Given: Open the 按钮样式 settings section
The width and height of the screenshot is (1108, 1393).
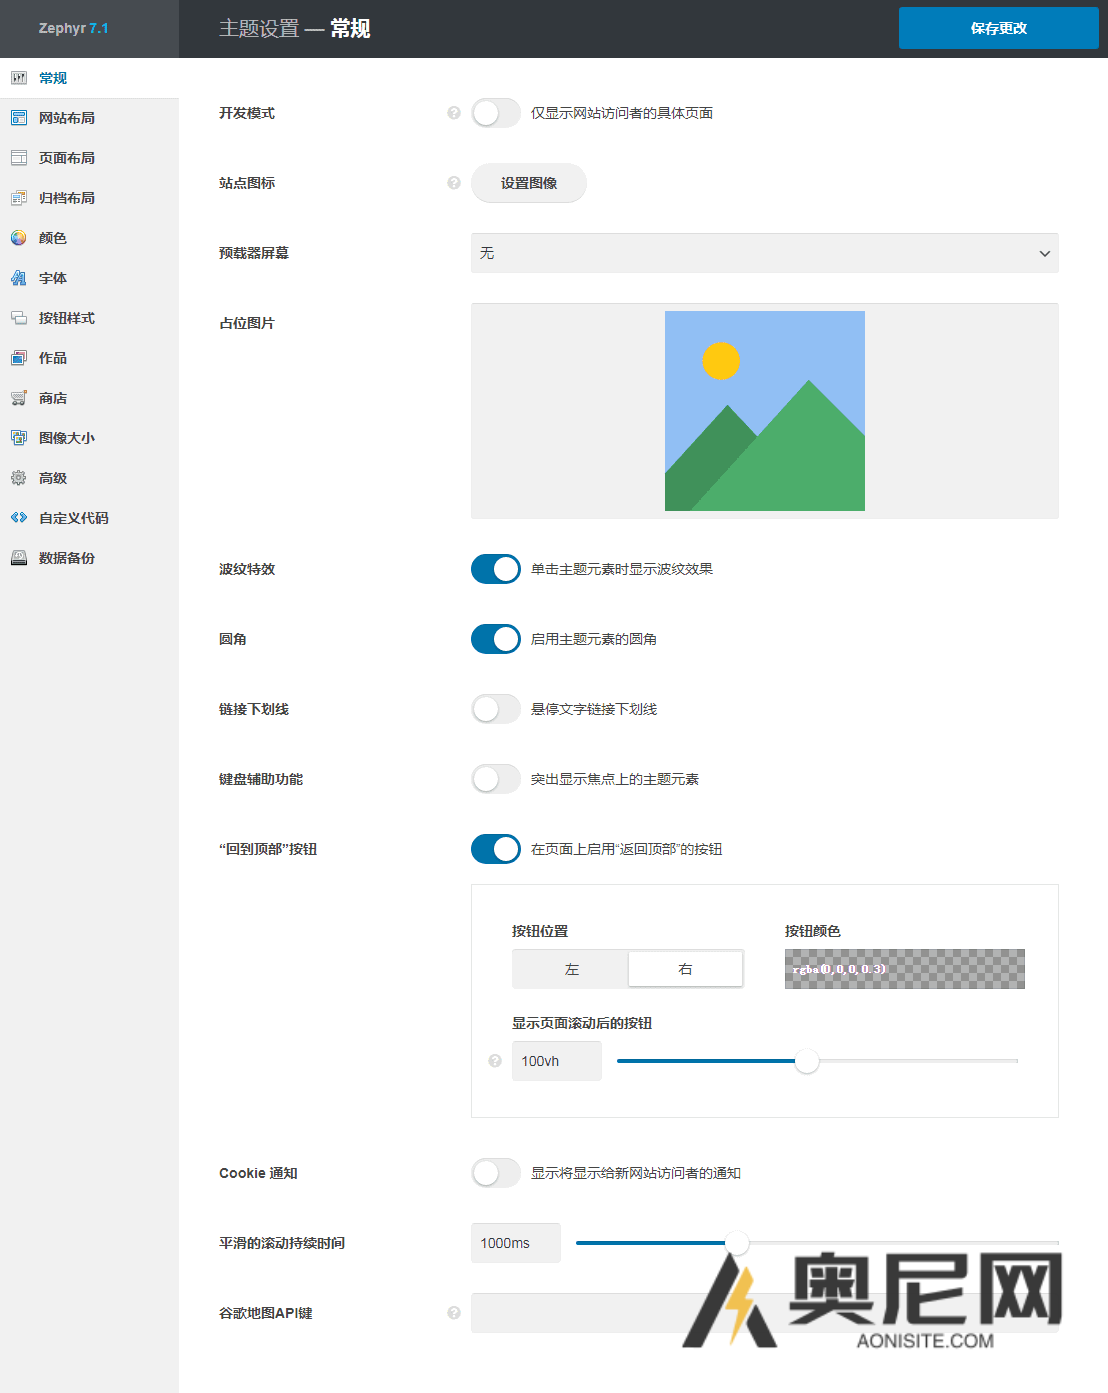Looking at the screenshot, I should pos(66,318).
